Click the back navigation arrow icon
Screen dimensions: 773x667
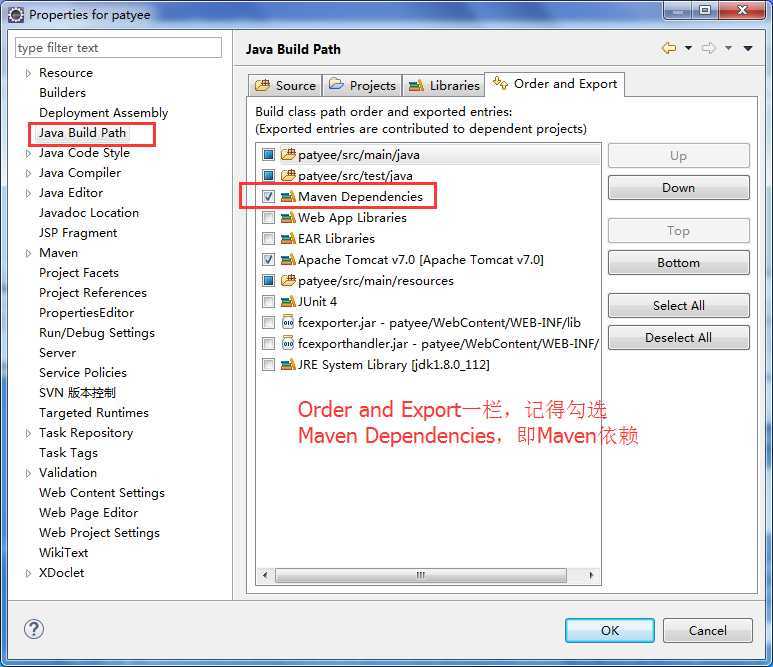pyautogui.click(x=669, y=48)
